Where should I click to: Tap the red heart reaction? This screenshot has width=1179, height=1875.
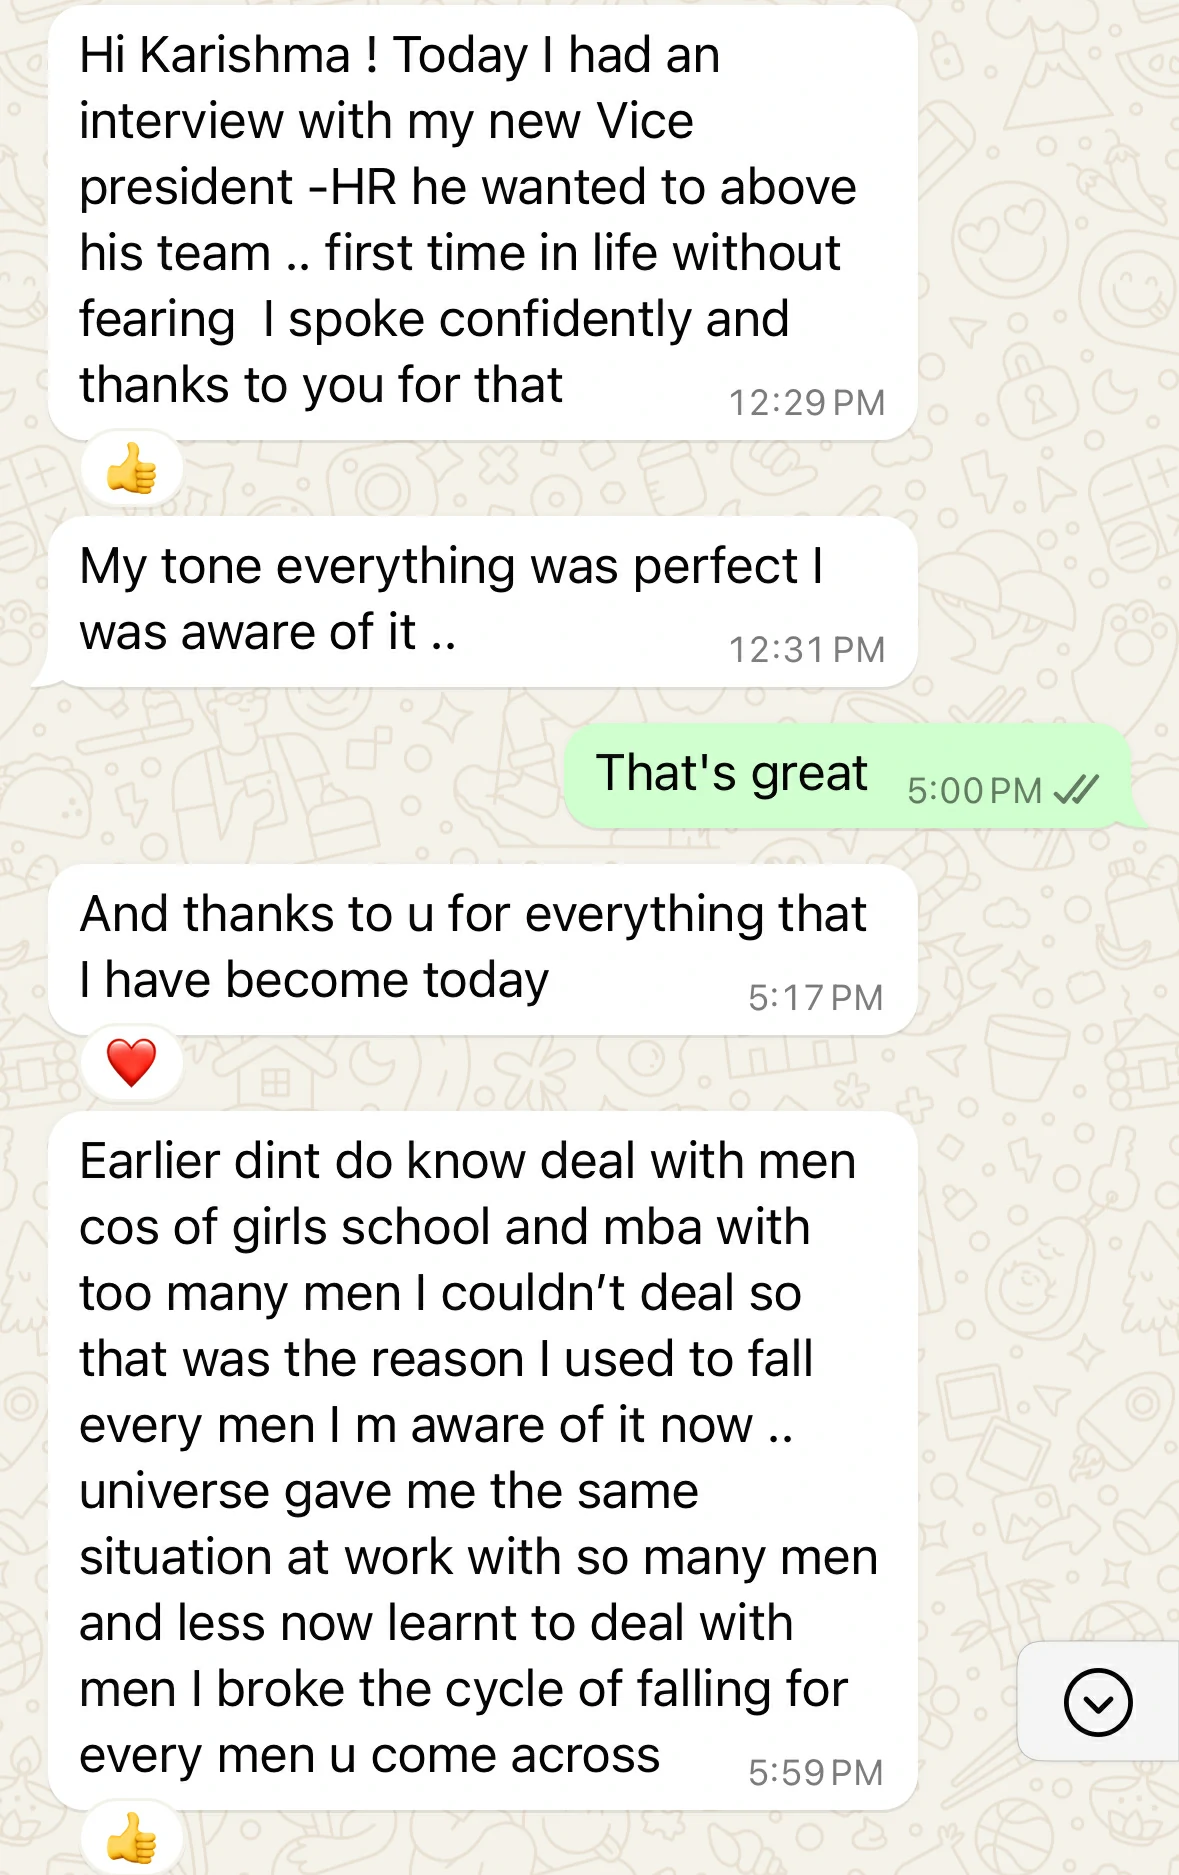click(132, 1062)
